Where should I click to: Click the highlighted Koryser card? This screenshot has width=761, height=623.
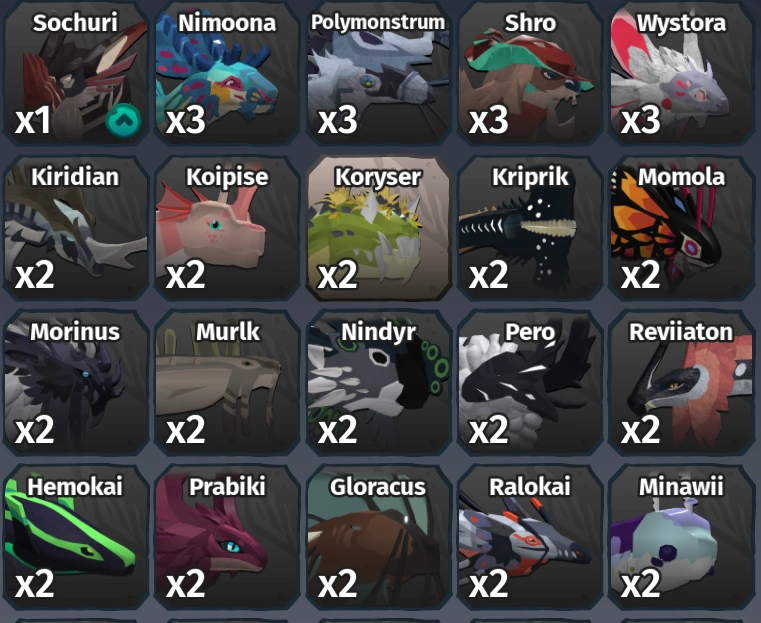point(379,228)
